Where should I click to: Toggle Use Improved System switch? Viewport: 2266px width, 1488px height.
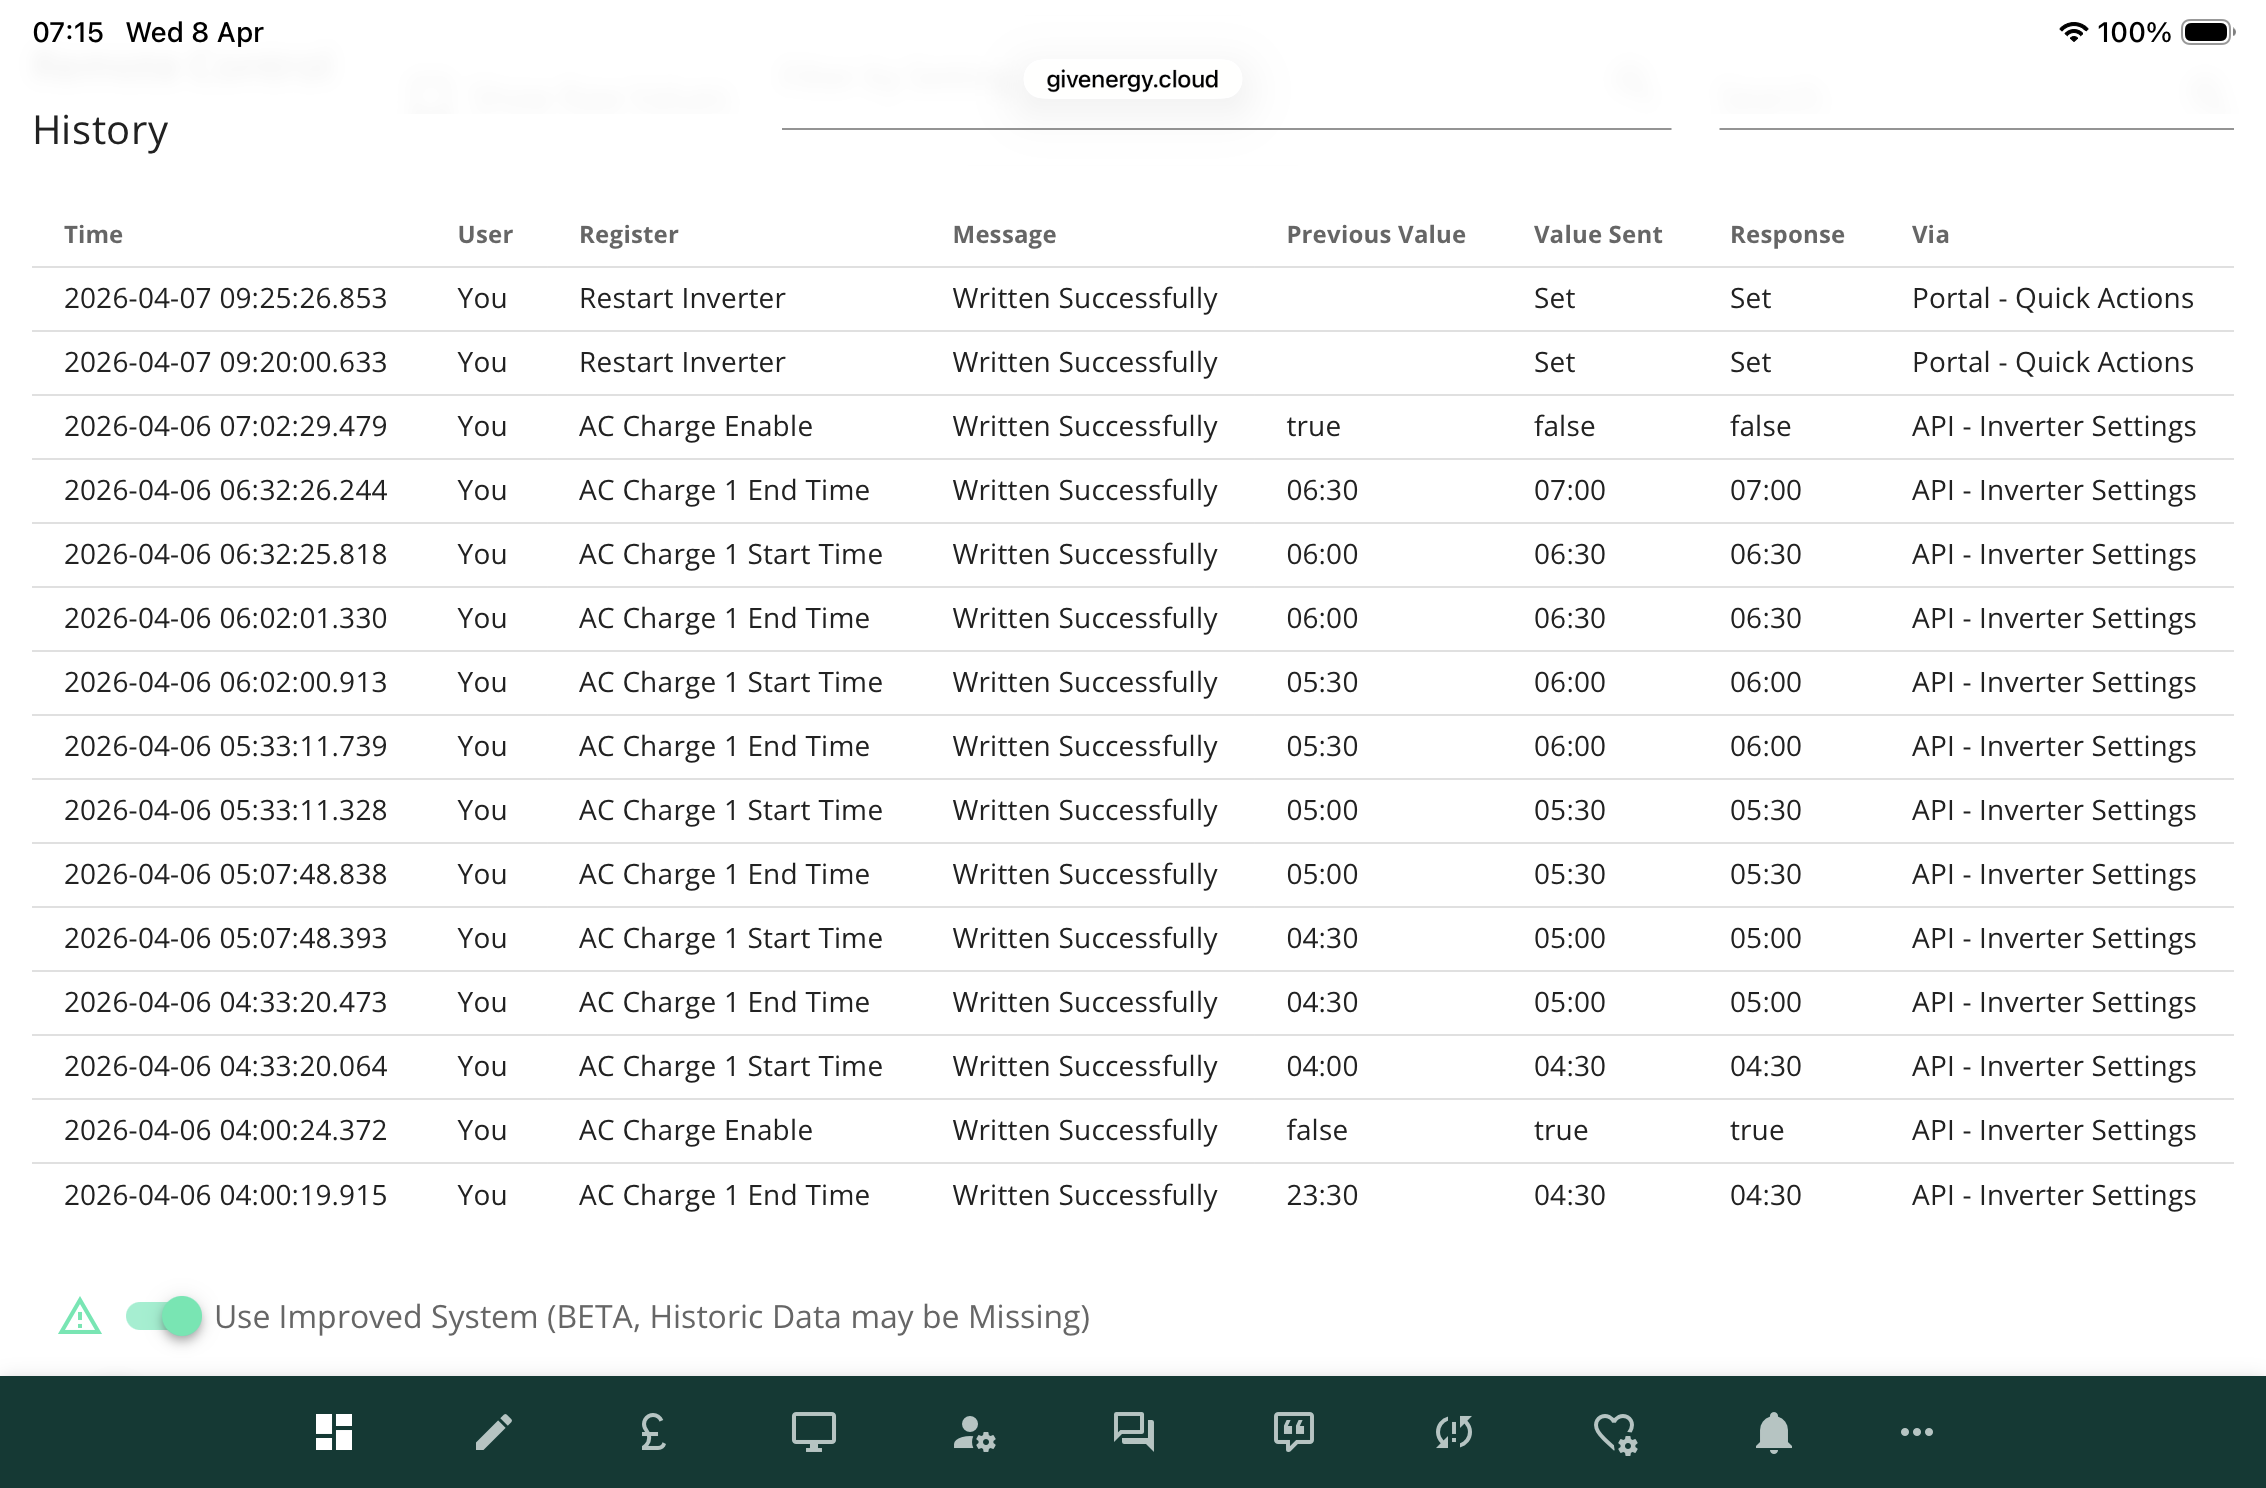pyautogui.click(x=163, y=1316)
